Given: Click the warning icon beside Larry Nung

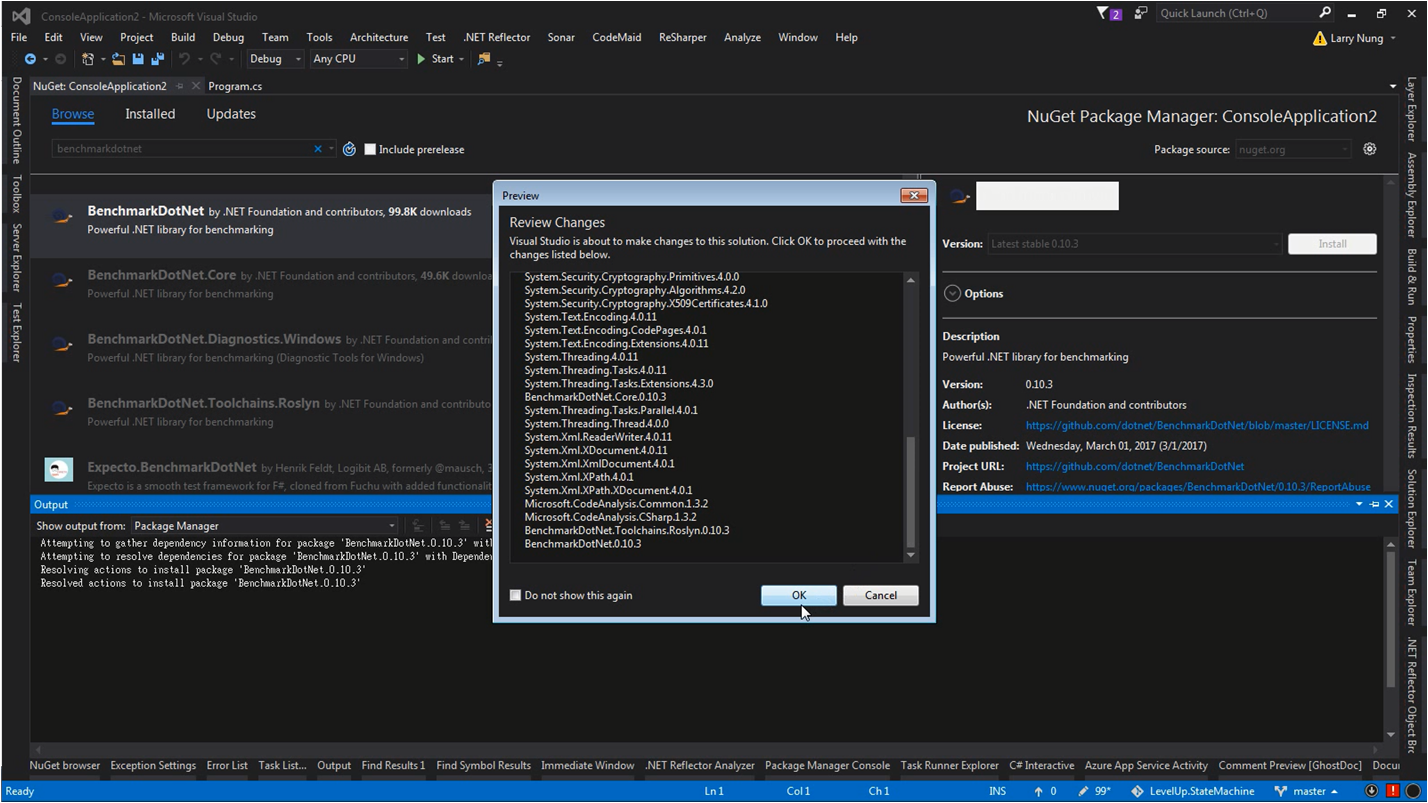Looking at the screenshot, I should (x=1320, y=38).
